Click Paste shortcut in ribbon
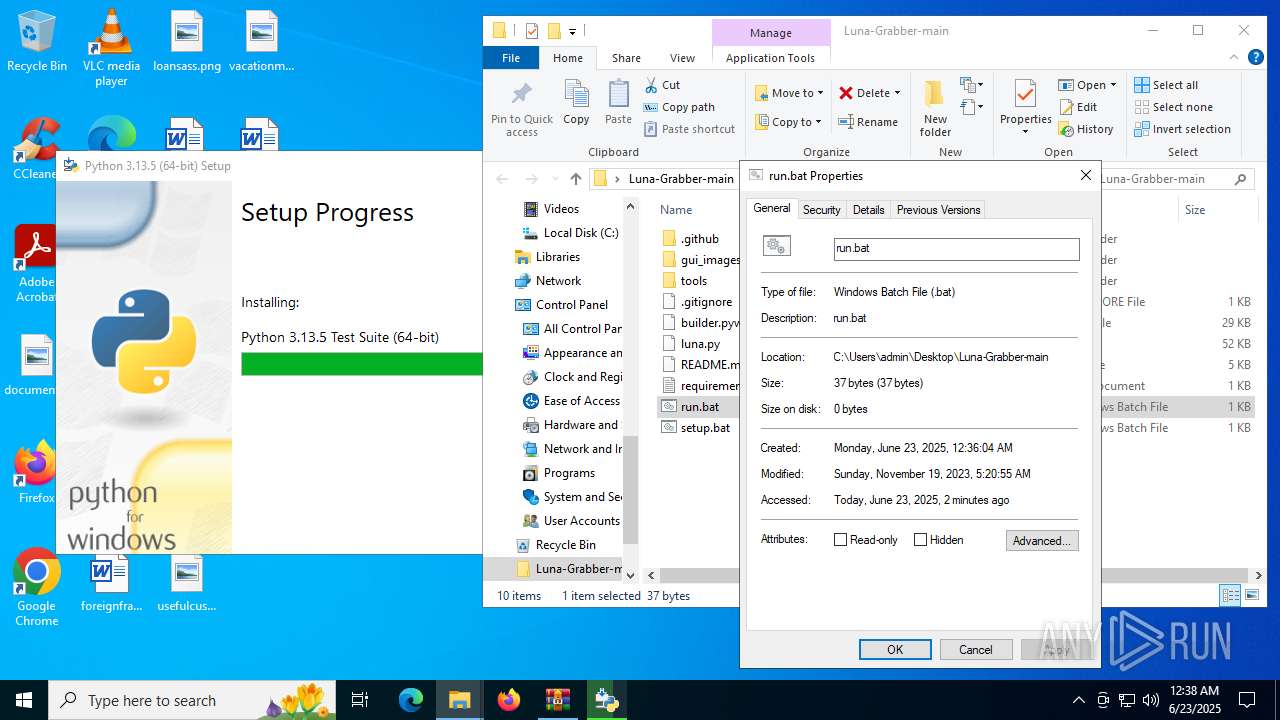Viewport: 1280px width, 720px height. coord(689,129)
